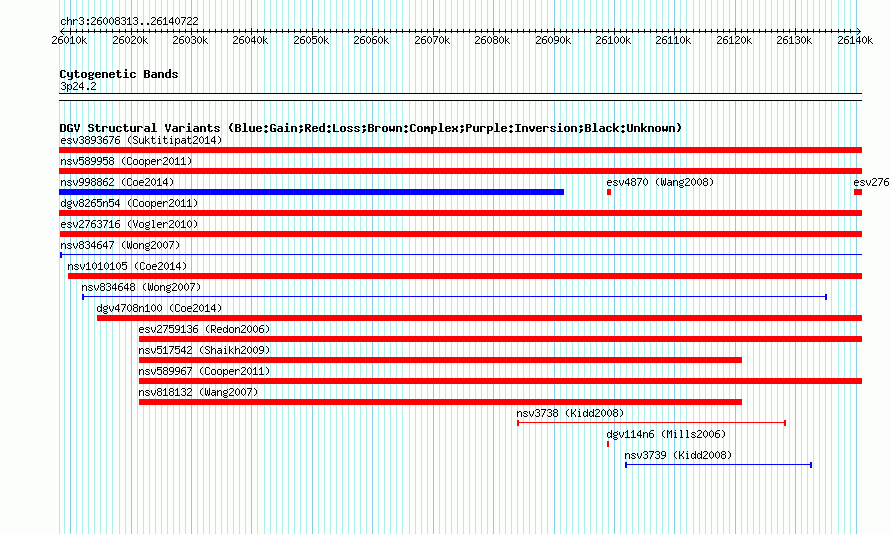890x534 pixels.
Task: Click the nsv589958 red loss bar
Action: pyautogui.click(x=460, y=171)
